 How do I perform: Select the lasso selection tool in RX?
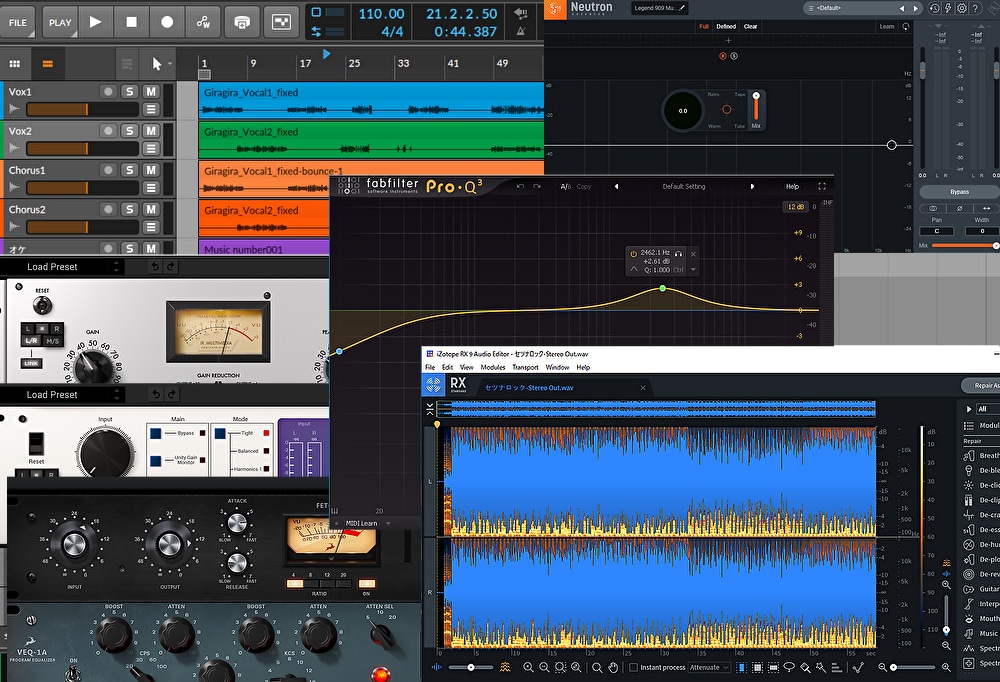pos(789,667)
